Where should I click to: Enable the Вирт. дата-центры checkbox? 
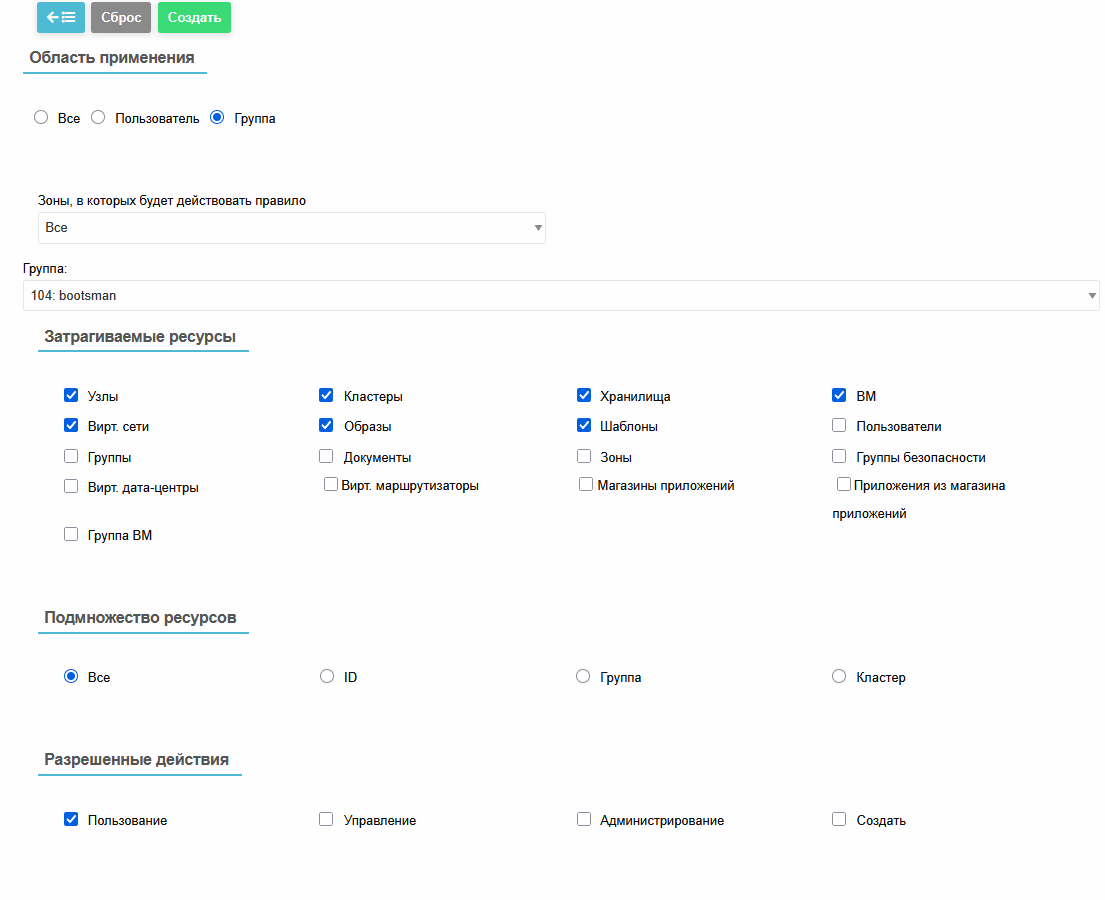click(71, 486)
